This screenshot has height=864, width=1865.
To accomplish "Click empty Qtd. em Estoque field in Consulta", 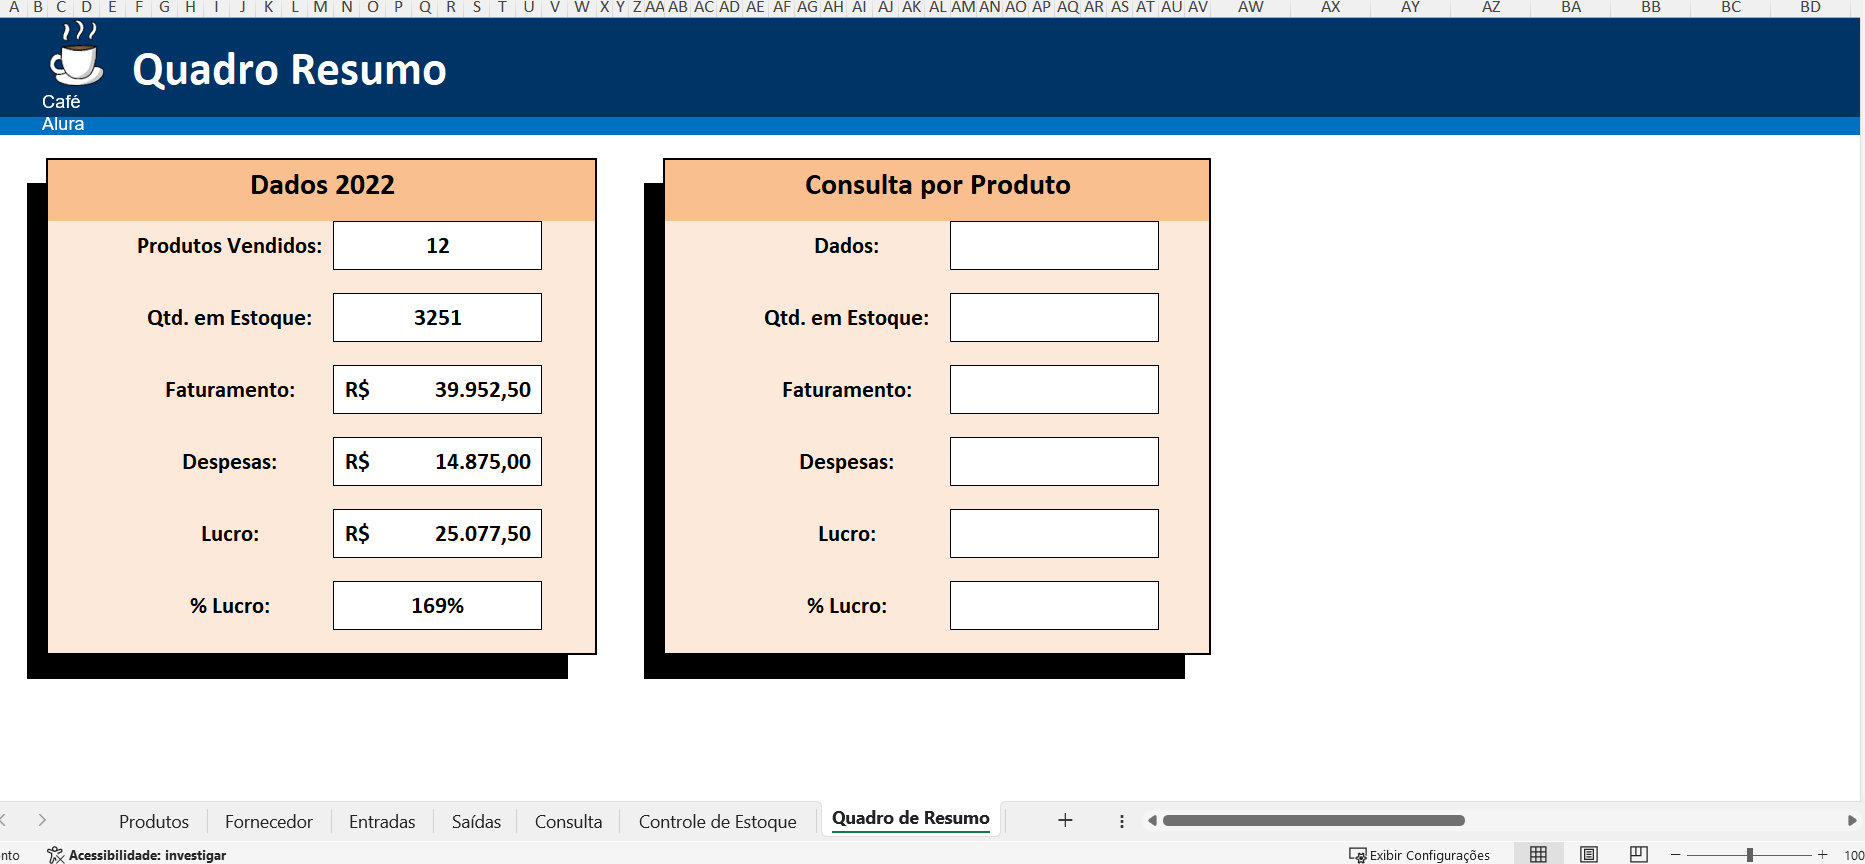I will [x=1054, y=317].
